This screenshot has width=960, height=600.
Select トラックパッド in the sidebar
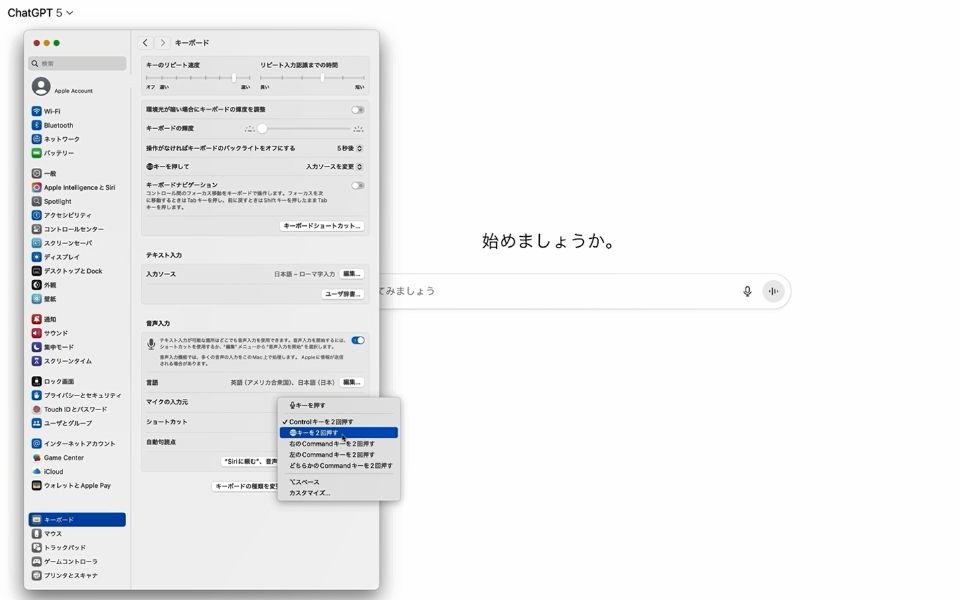coord(77,547)
